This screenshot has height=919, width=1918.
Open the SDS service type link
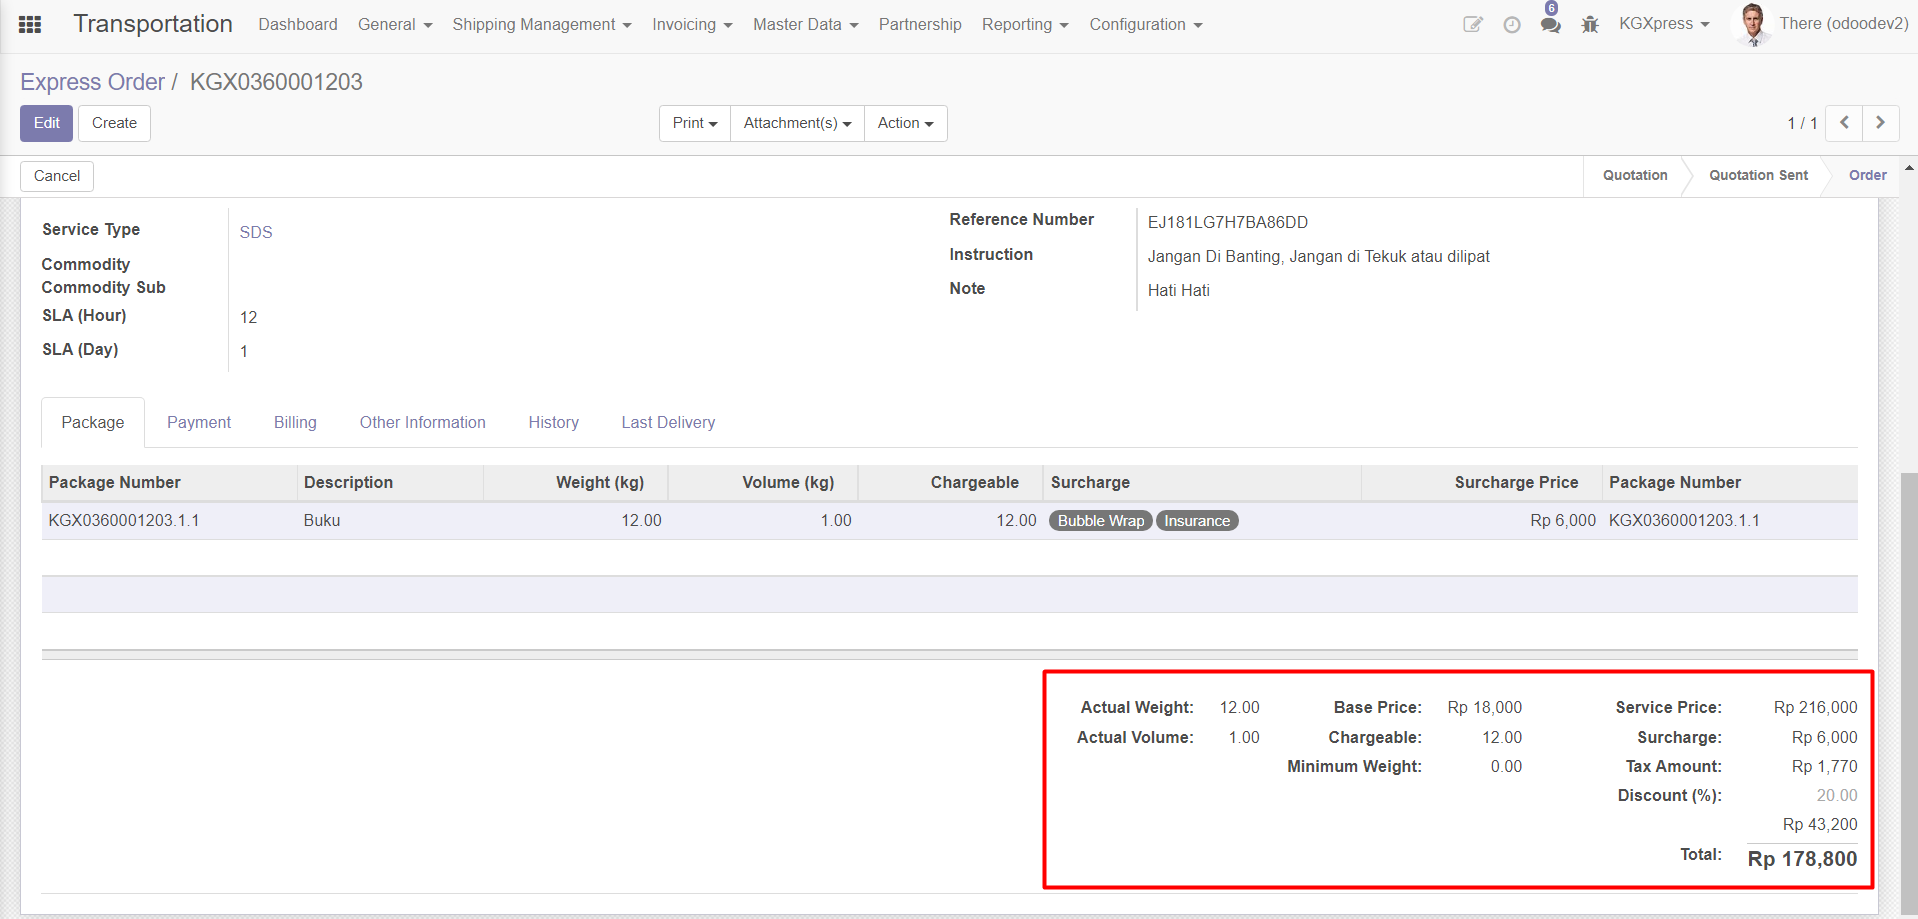[256, 232]
